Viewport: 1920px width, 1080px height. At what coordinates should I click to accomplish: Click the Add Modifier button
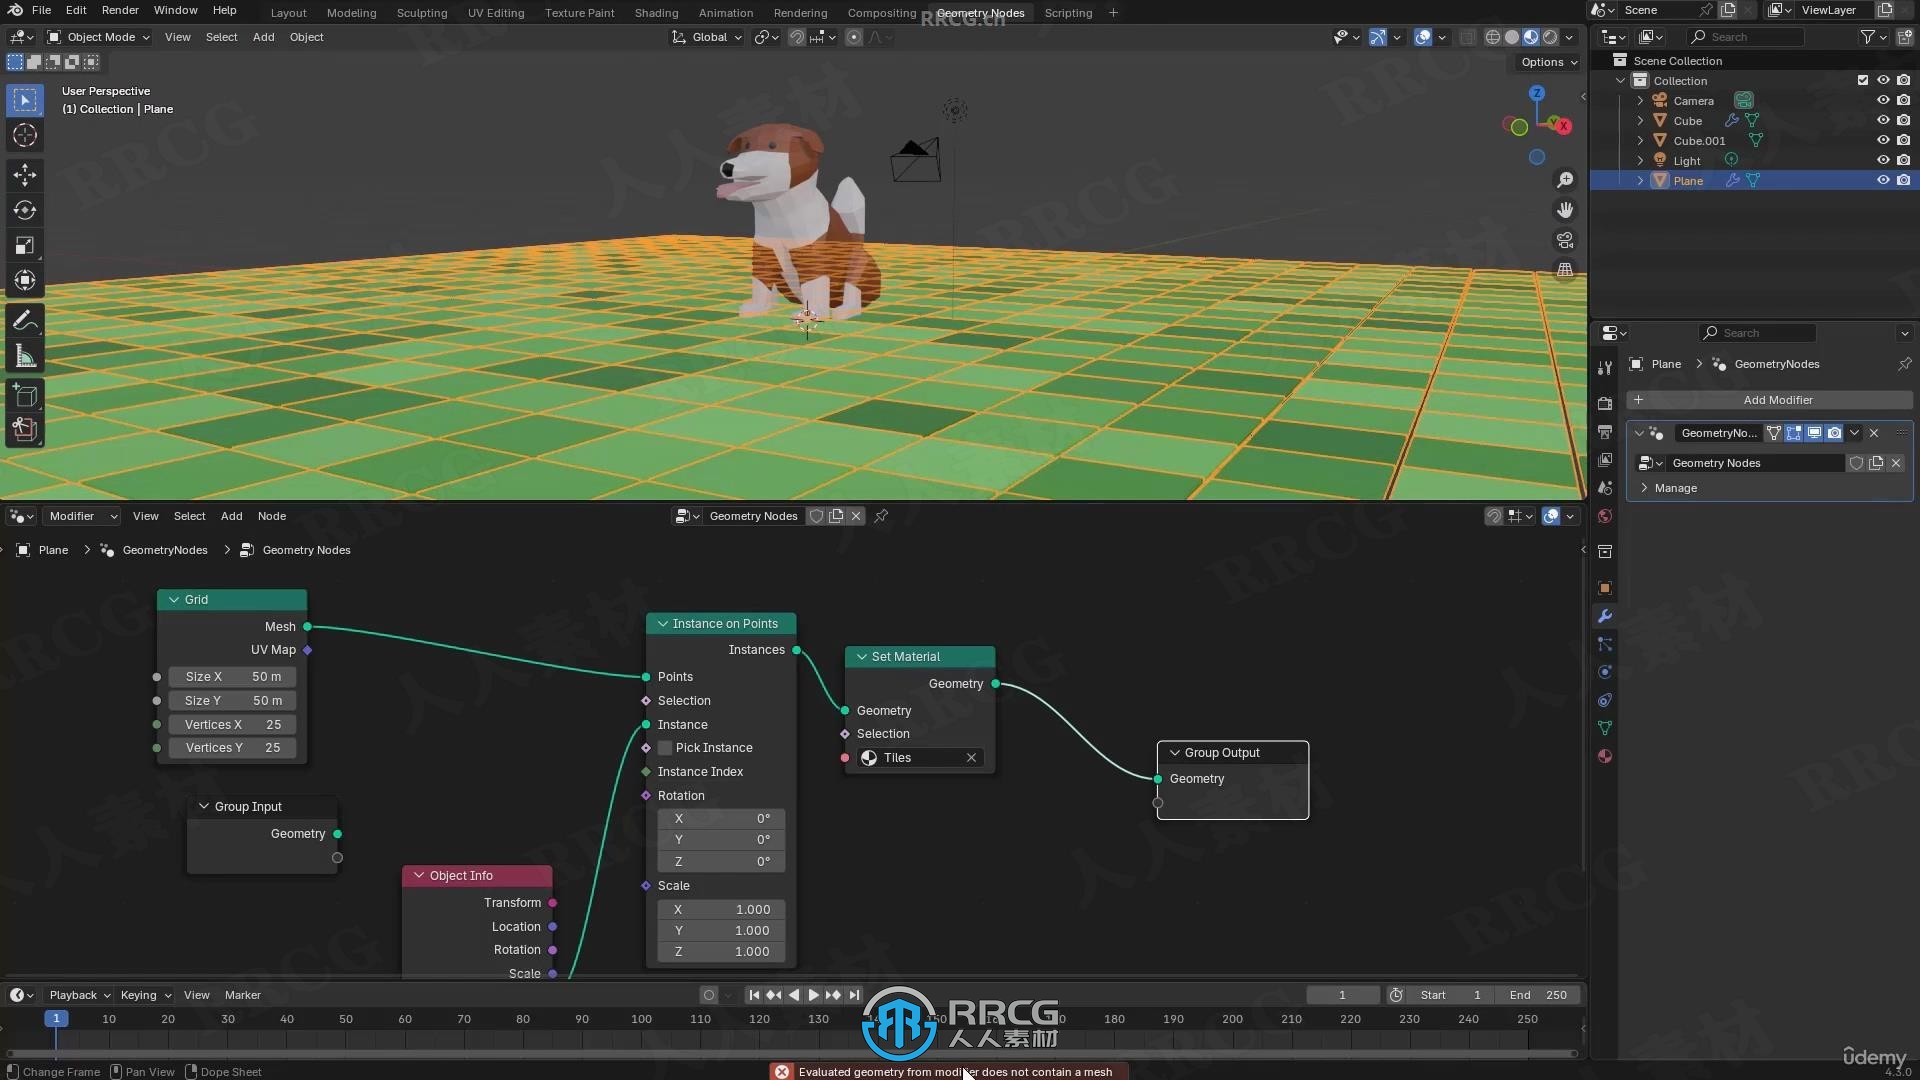click(x=1770, y=400)
